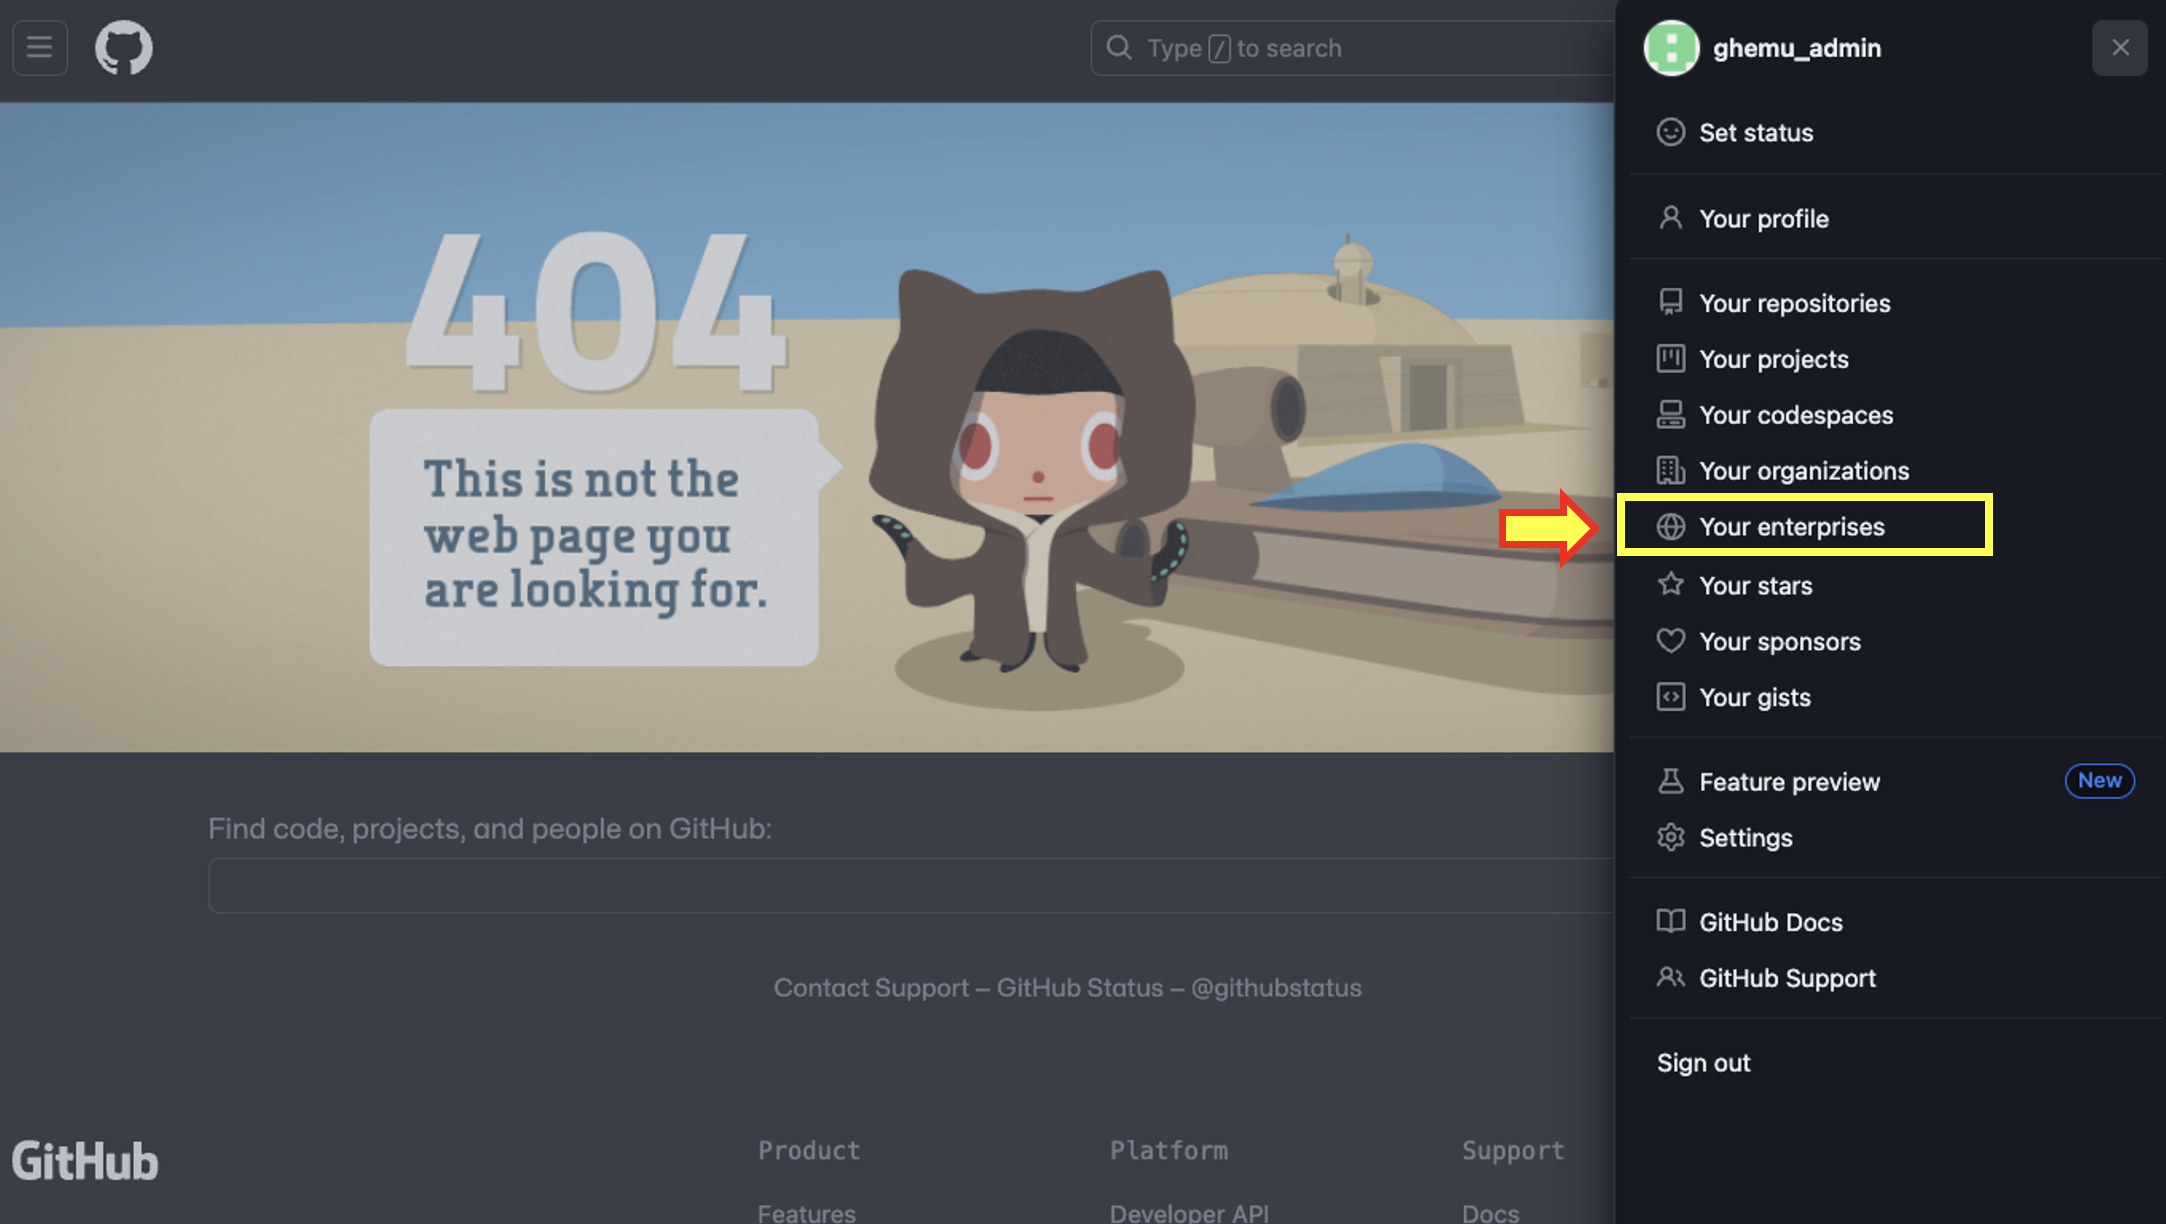Click the organizations building icon
The height and width of the screenshot is (1224, 2166).
tap(1670, 470)
